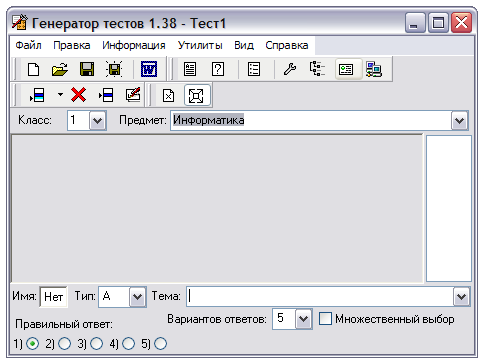Screen dimensions: 485x363
Task: Click the list page toolbar icon
Action: (x=254, y=70)
